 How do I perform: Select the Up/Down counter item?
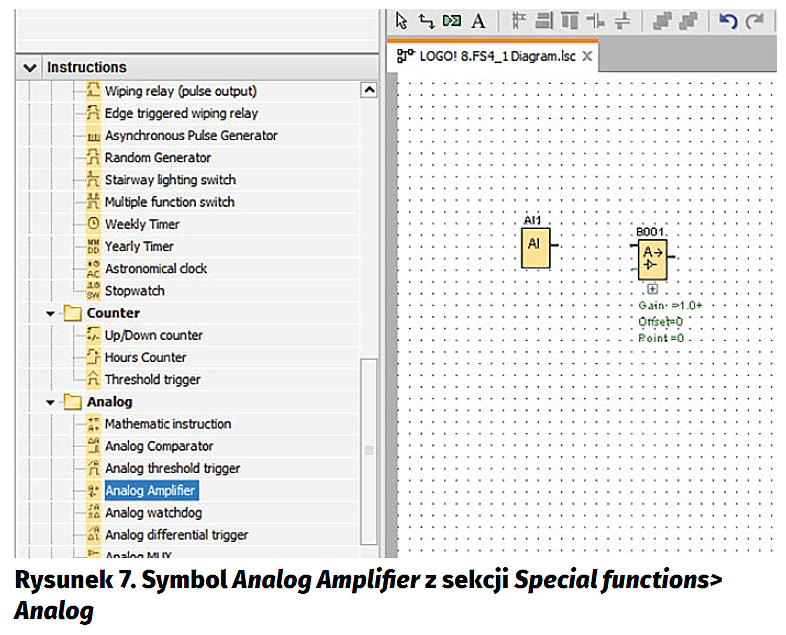point(153,335)
